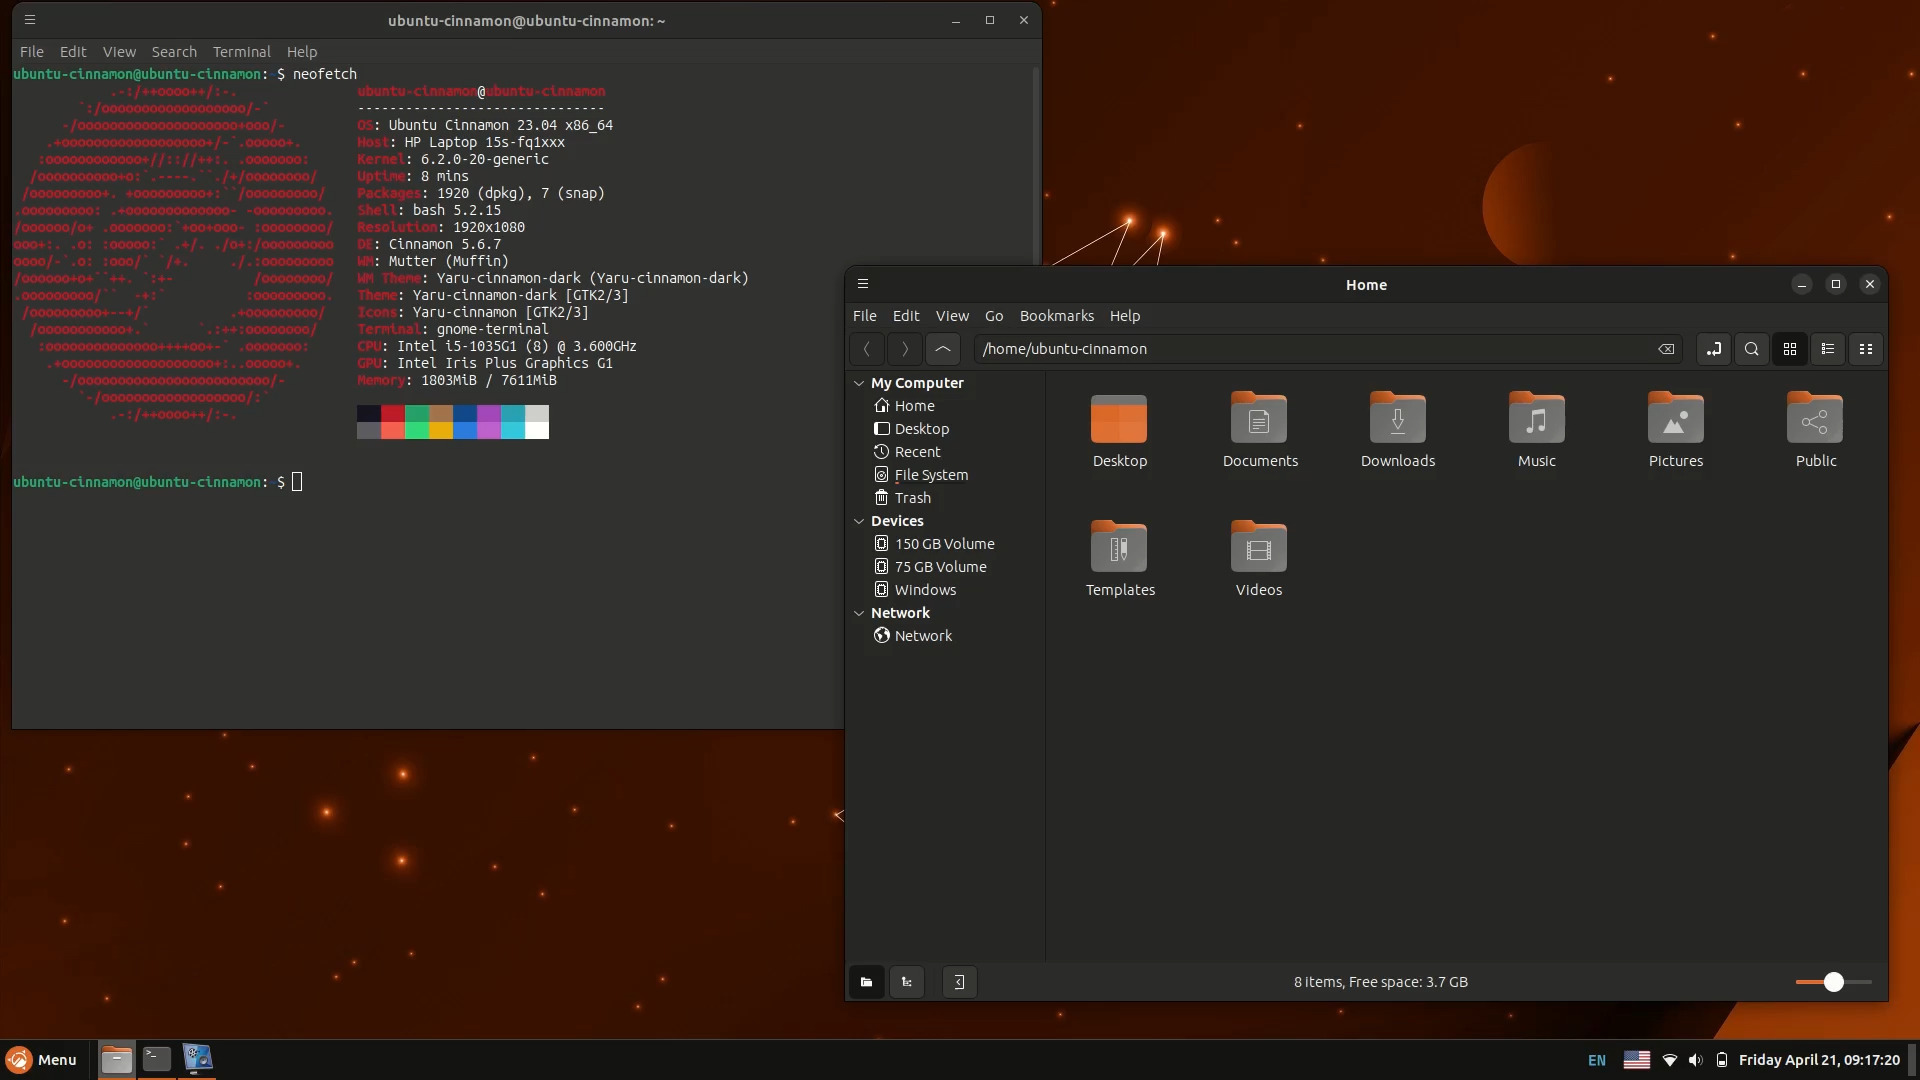Collapse the Devices section

coord(859,520)
